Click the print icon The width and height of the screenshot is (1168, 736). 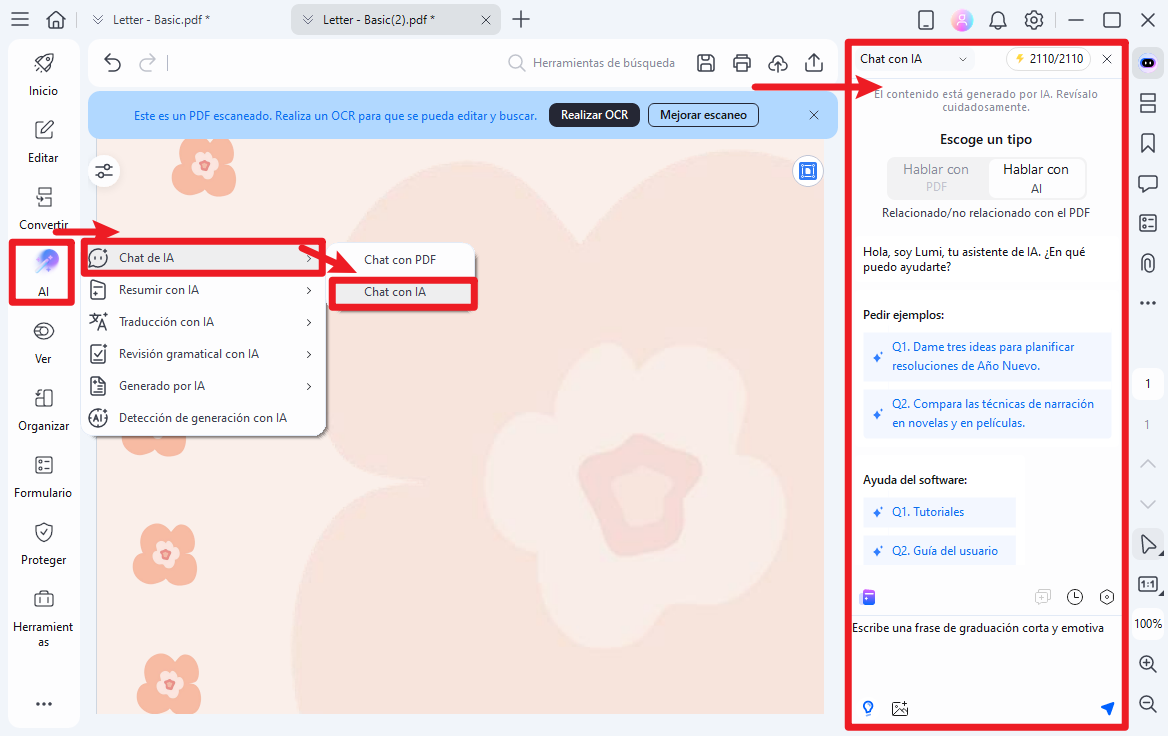click(742, 63)
